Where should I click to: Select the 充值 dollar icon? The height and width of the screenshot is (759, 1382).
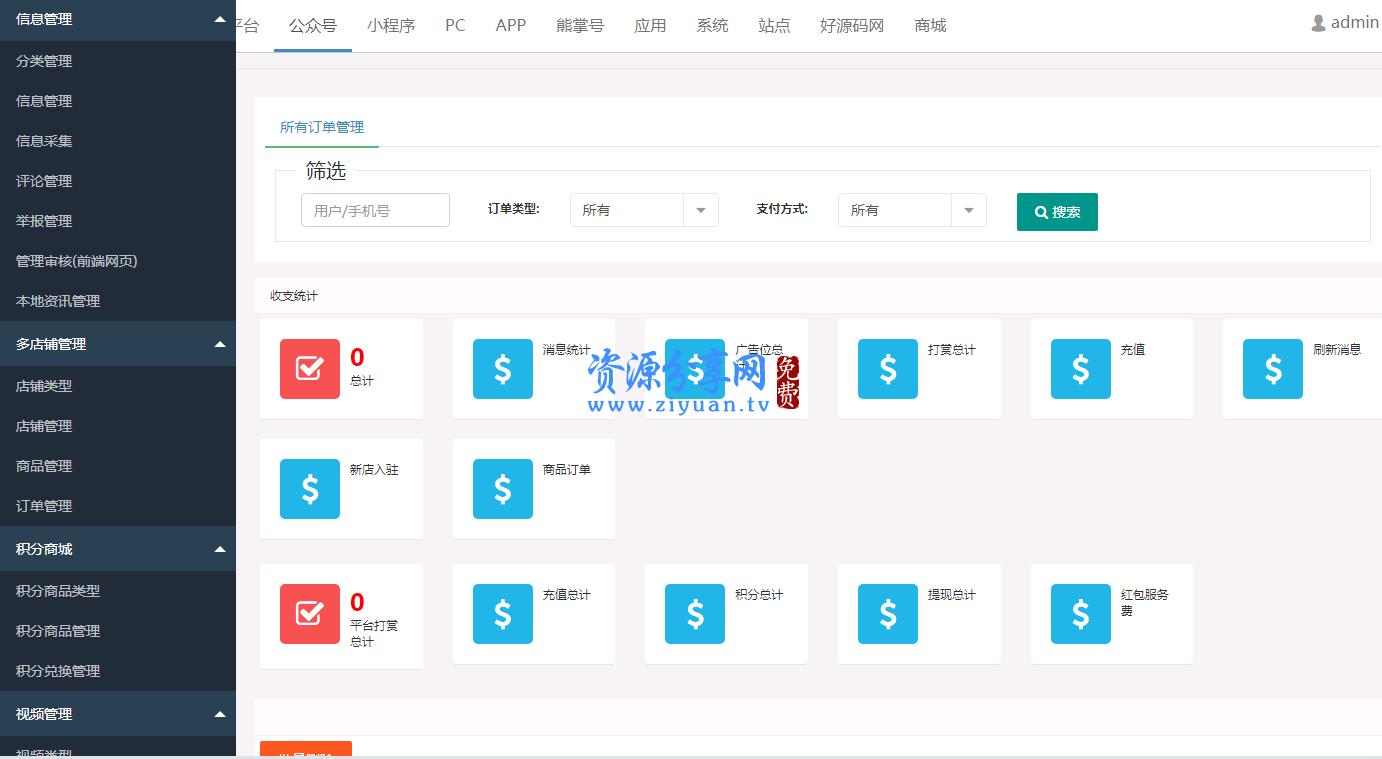[1081, 369]
